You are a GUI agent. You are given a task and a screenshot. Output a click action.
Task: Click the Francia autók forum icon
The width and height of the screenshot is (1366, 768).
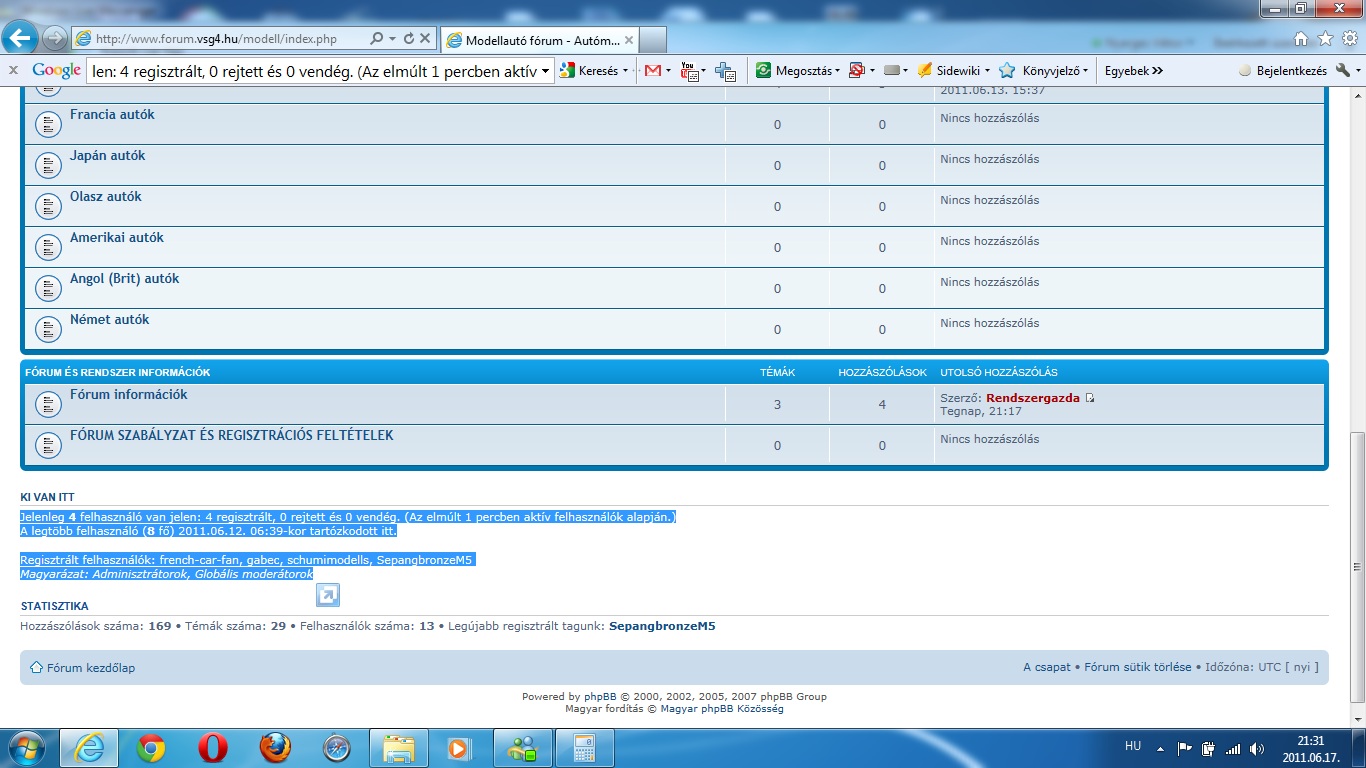point(48,124)
